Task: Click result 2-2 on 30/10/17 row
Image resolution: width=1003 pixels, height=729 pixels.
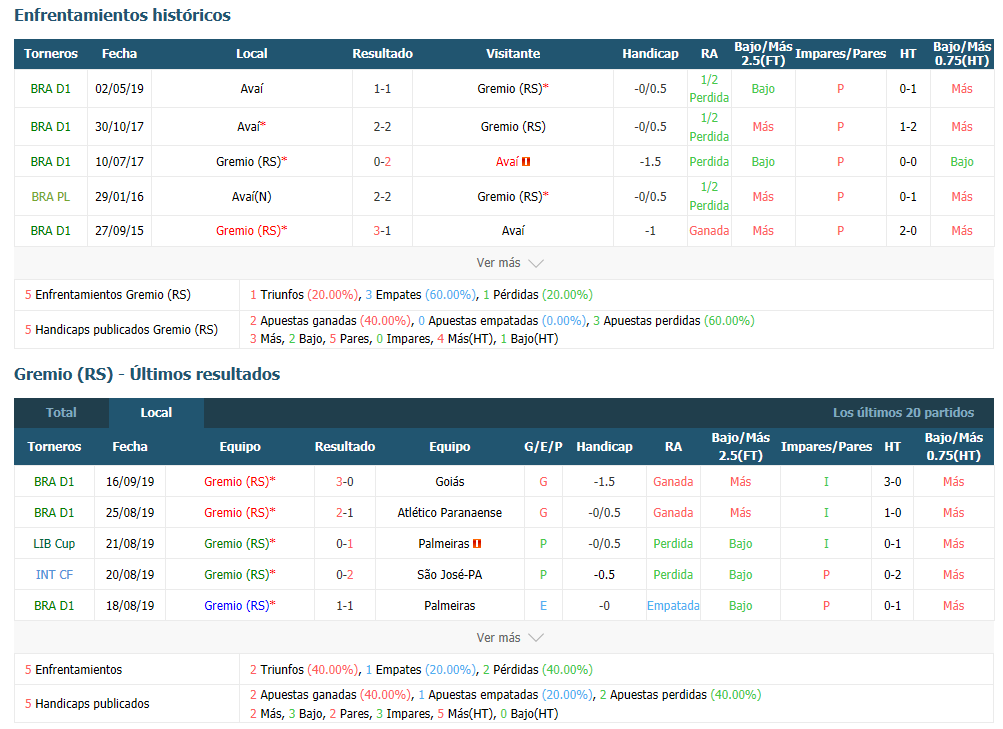Action: tap(383, 127)
